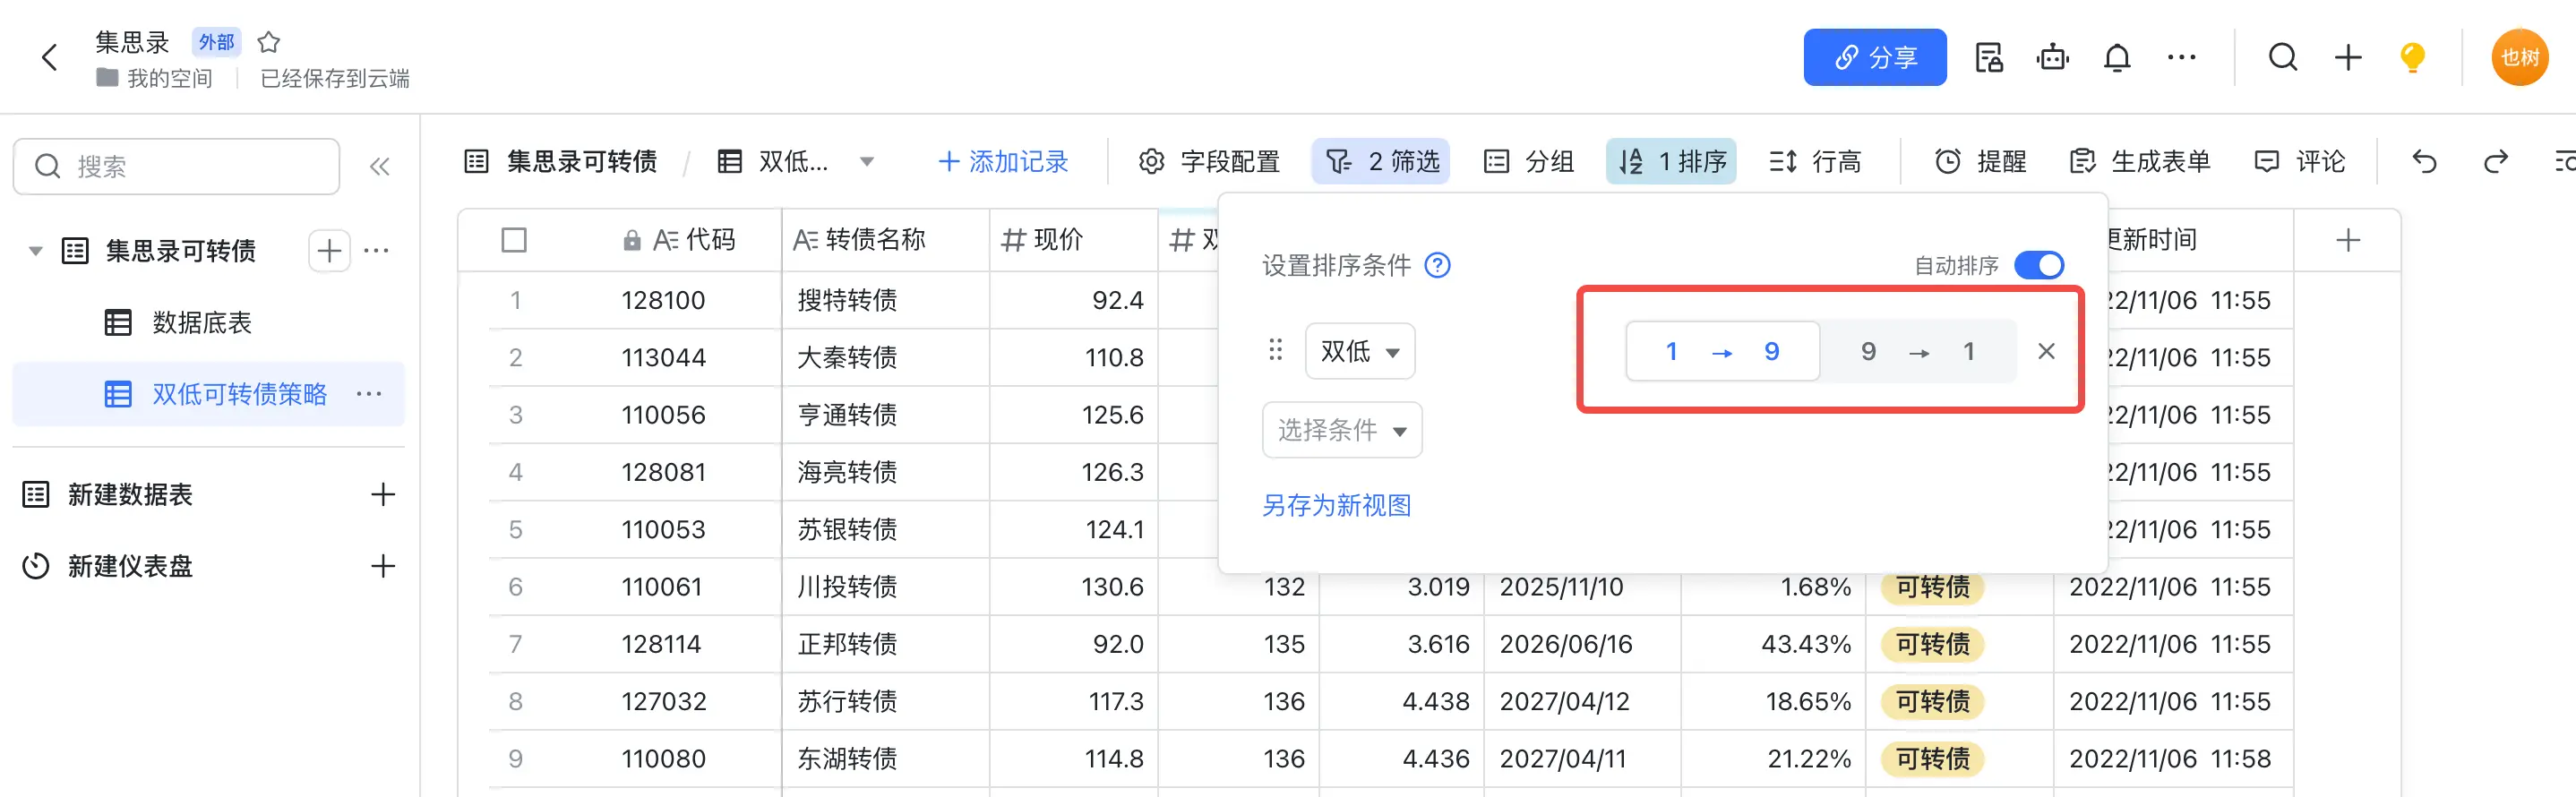Viewport: 2576px width, 797px height.
Task: Toggle the 自动排序 switch
Action: [x=2038, y=265]
